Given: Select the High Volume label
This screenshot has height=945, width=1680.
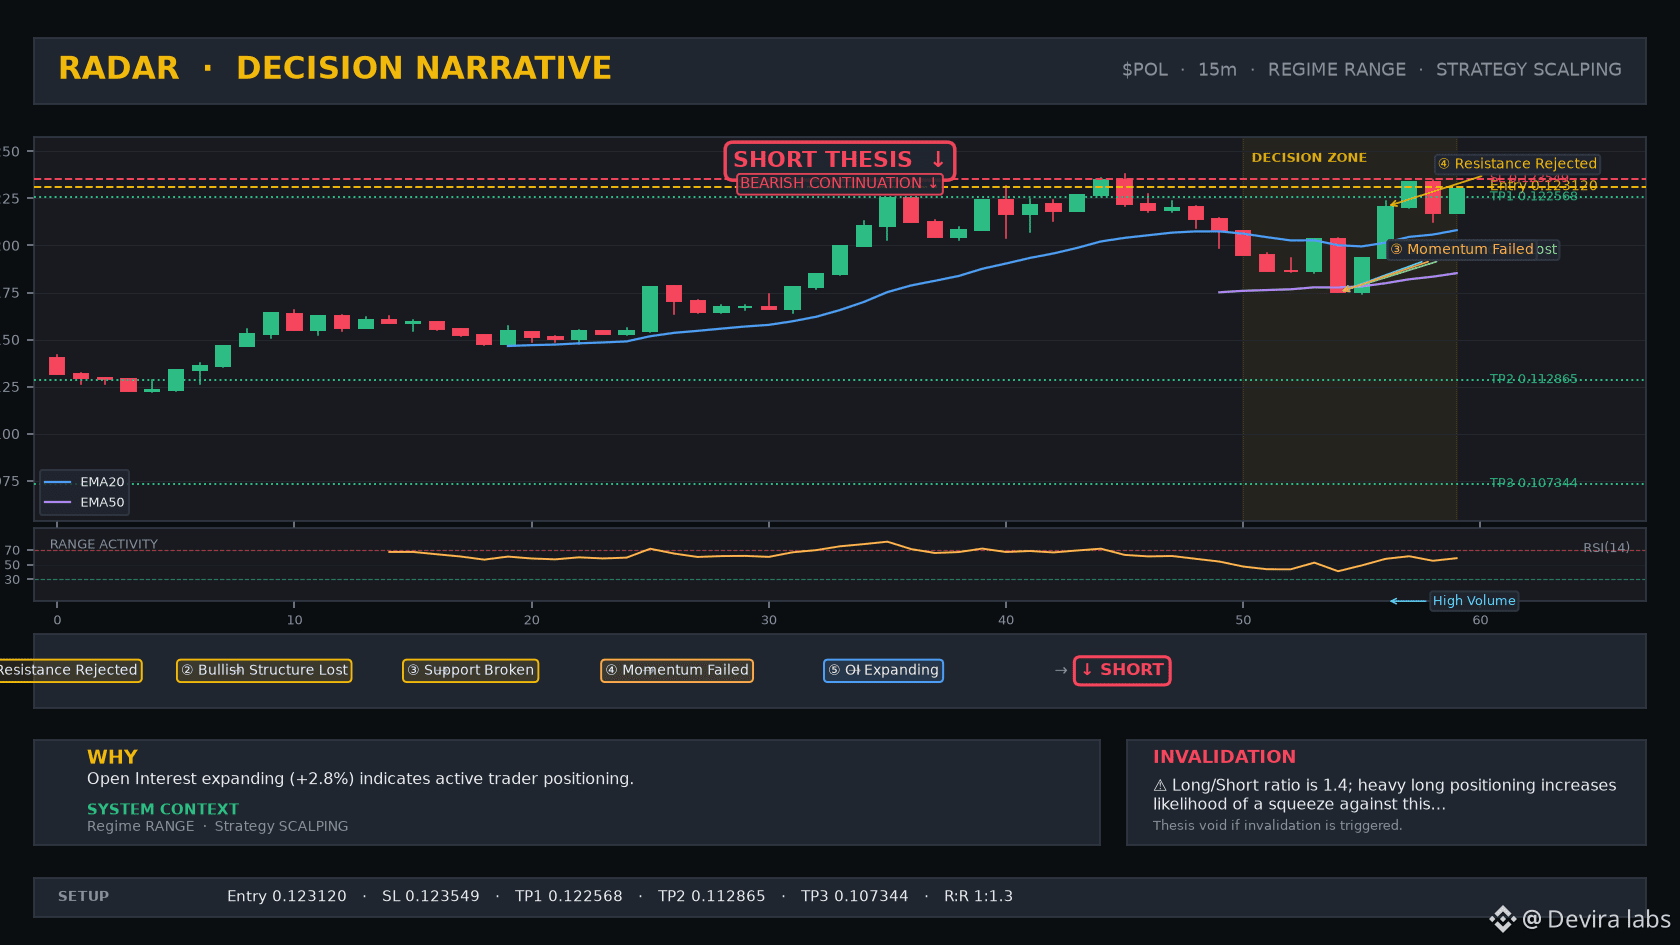Looking at the screenshot, I should pos(1474,601).
